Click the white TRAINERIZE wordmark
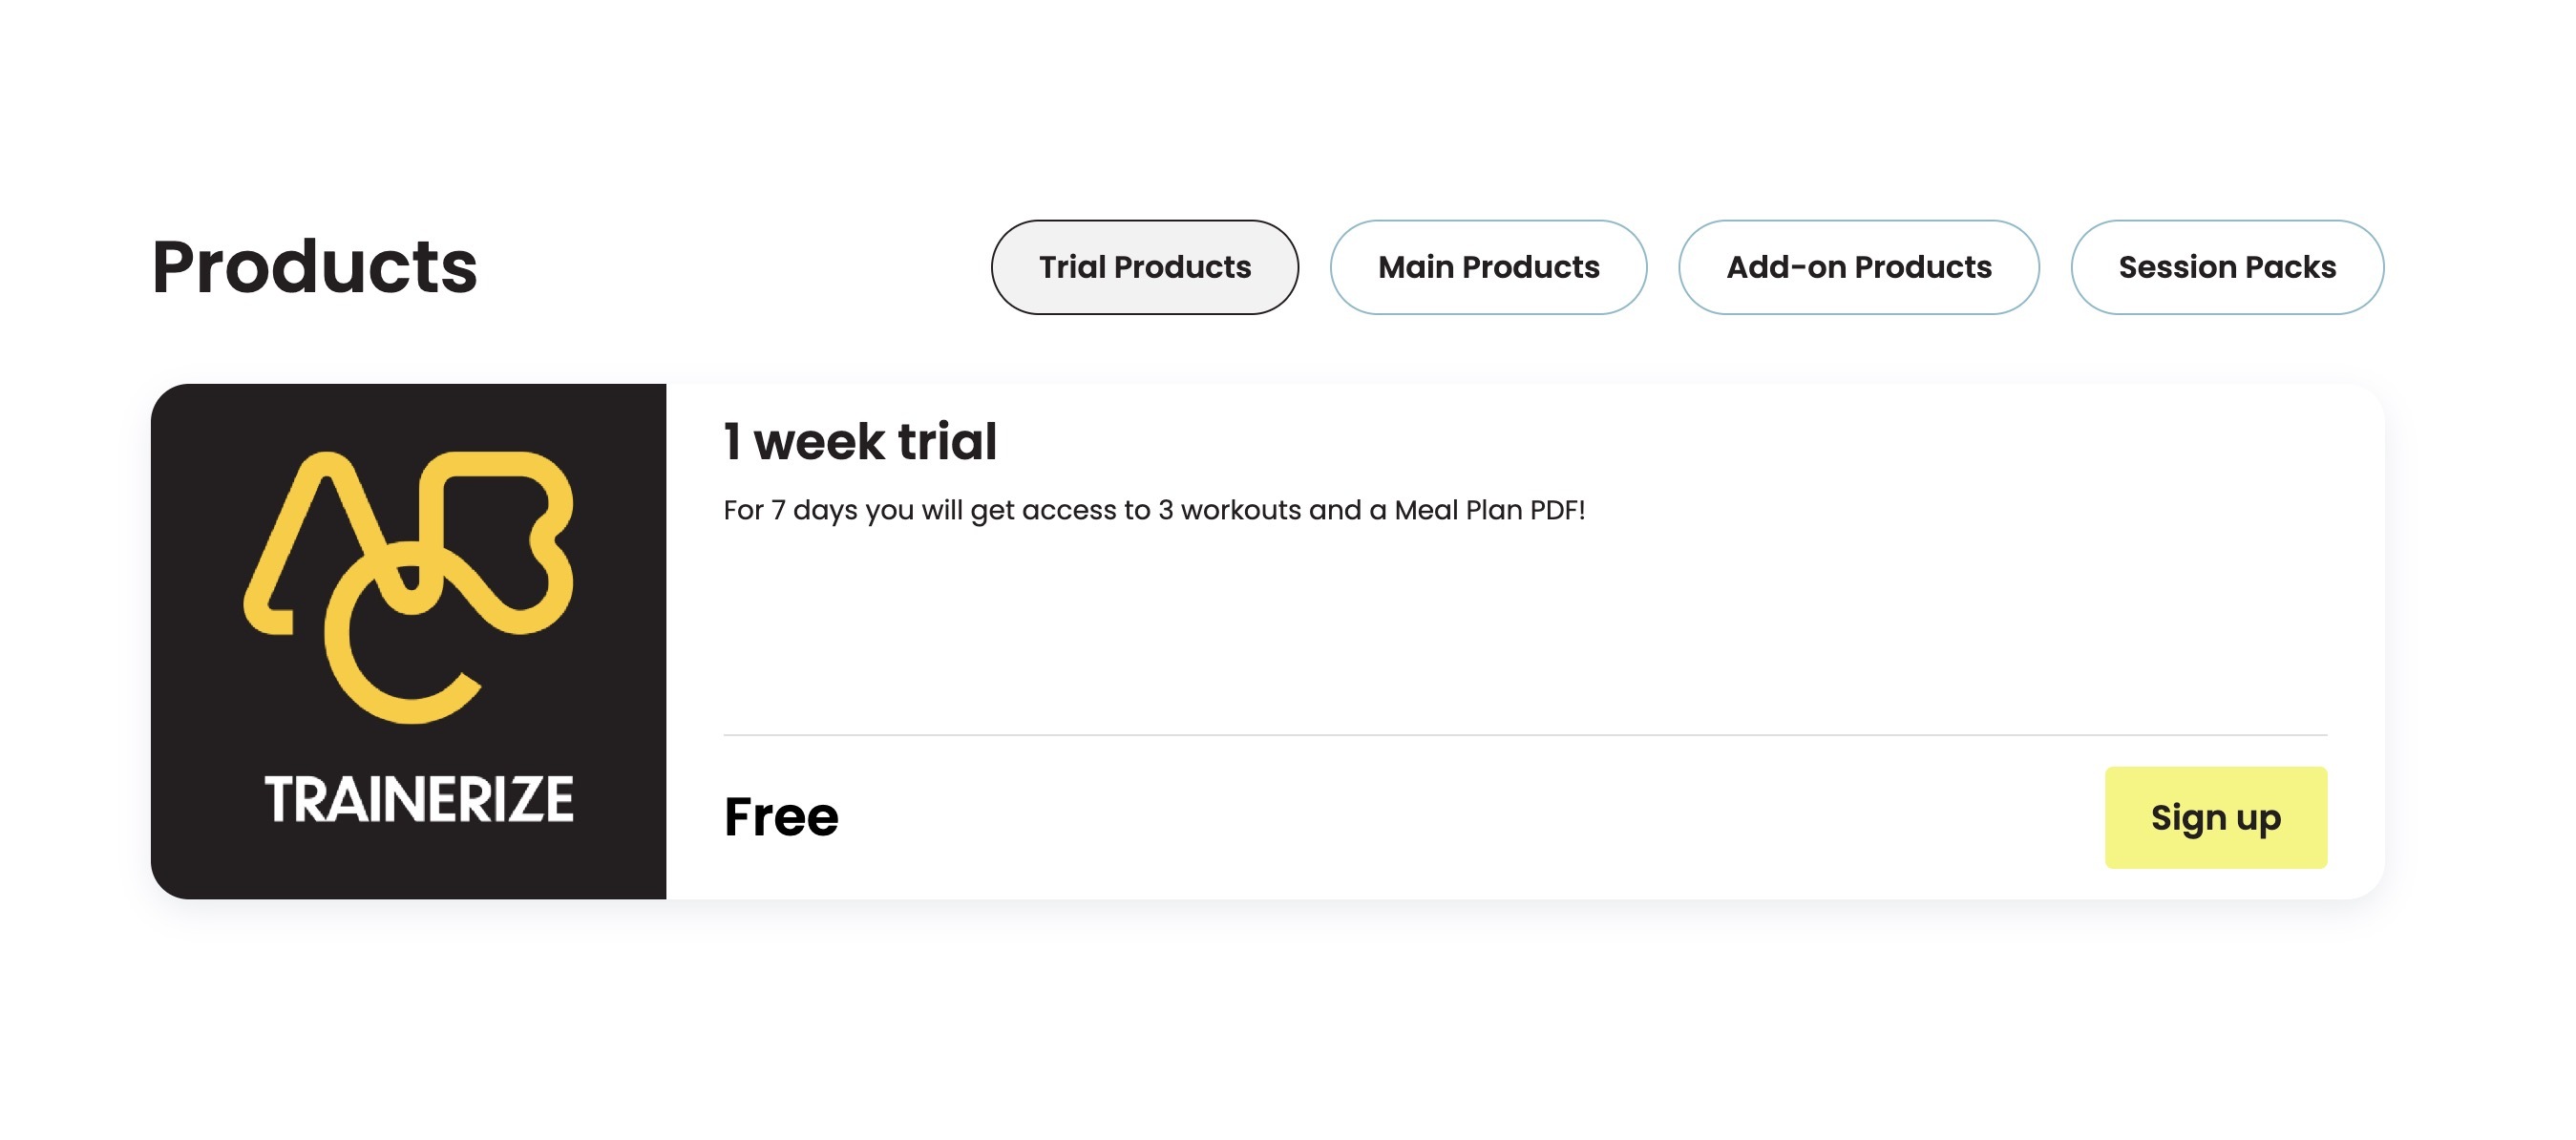Image resolution: width=2576 pixels, height=1140 pixels. [418, 799]
